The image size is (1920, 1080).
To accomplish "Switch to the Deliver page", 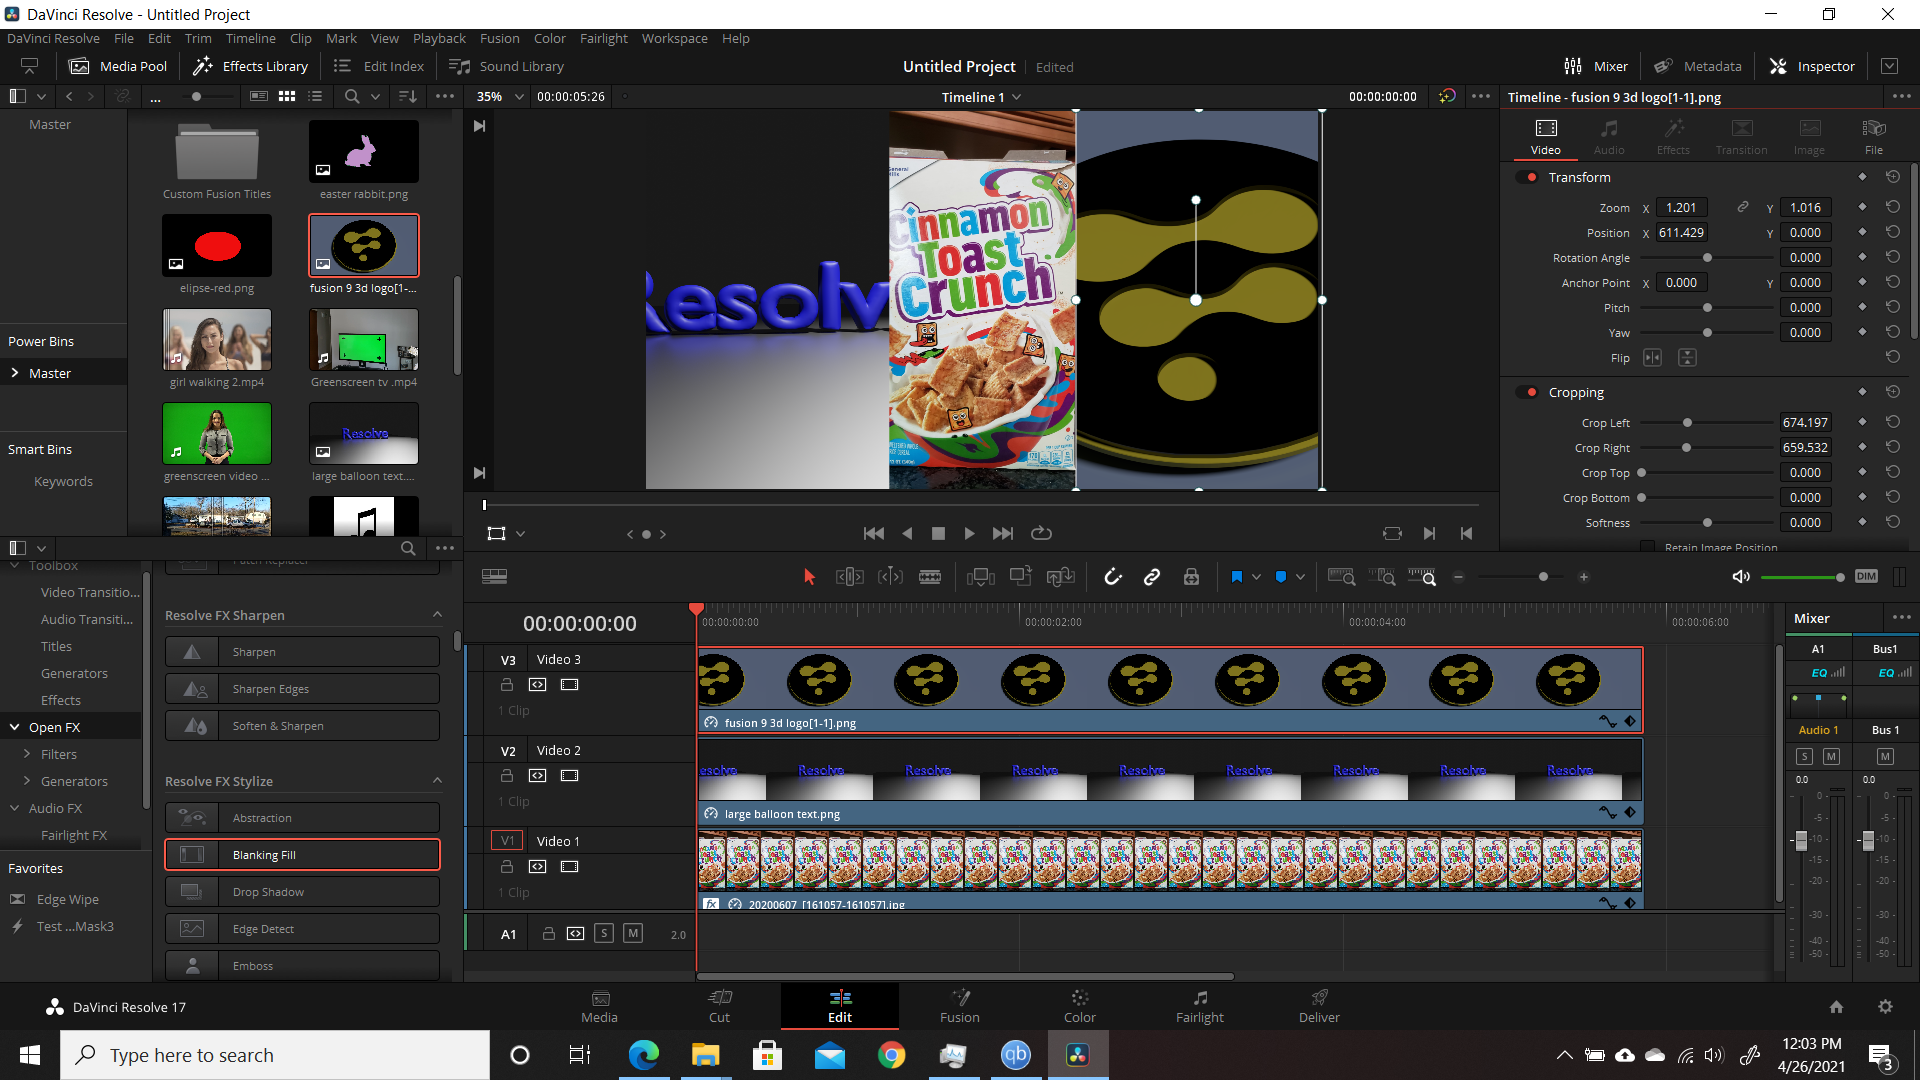I will click(1319, 1006).
